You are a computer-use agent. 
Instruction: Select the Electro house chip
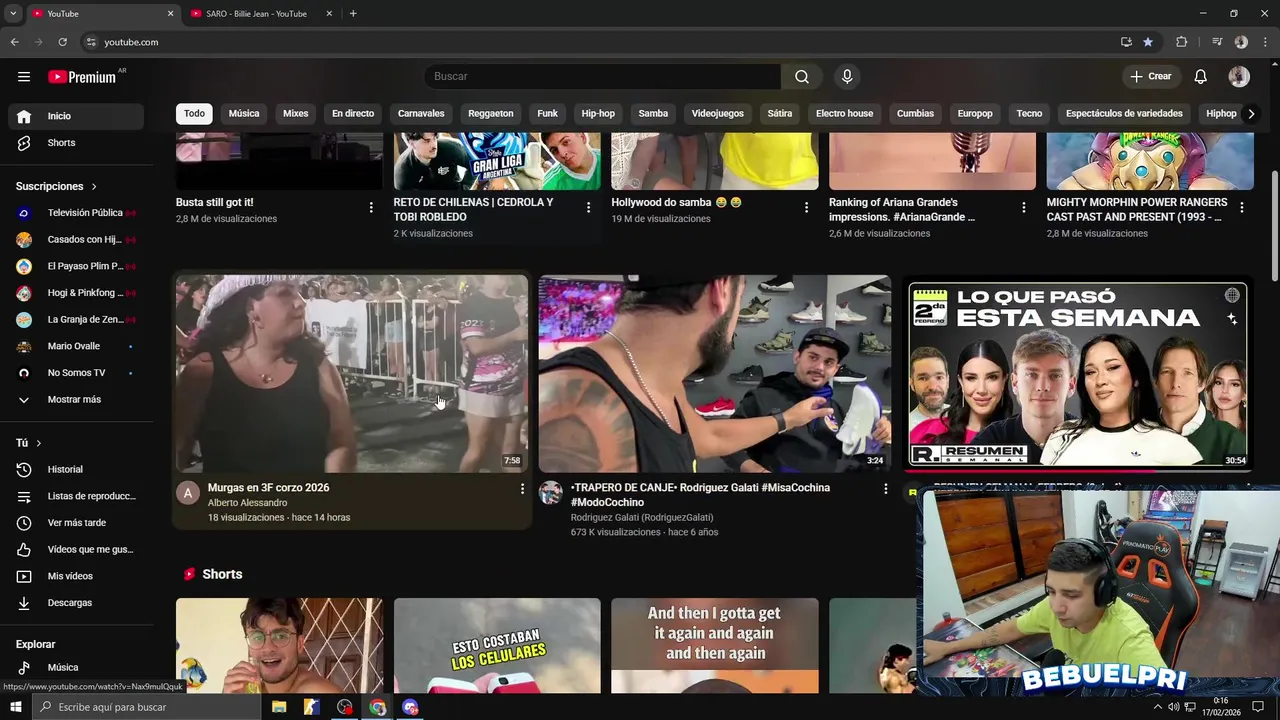click(844, 114)
